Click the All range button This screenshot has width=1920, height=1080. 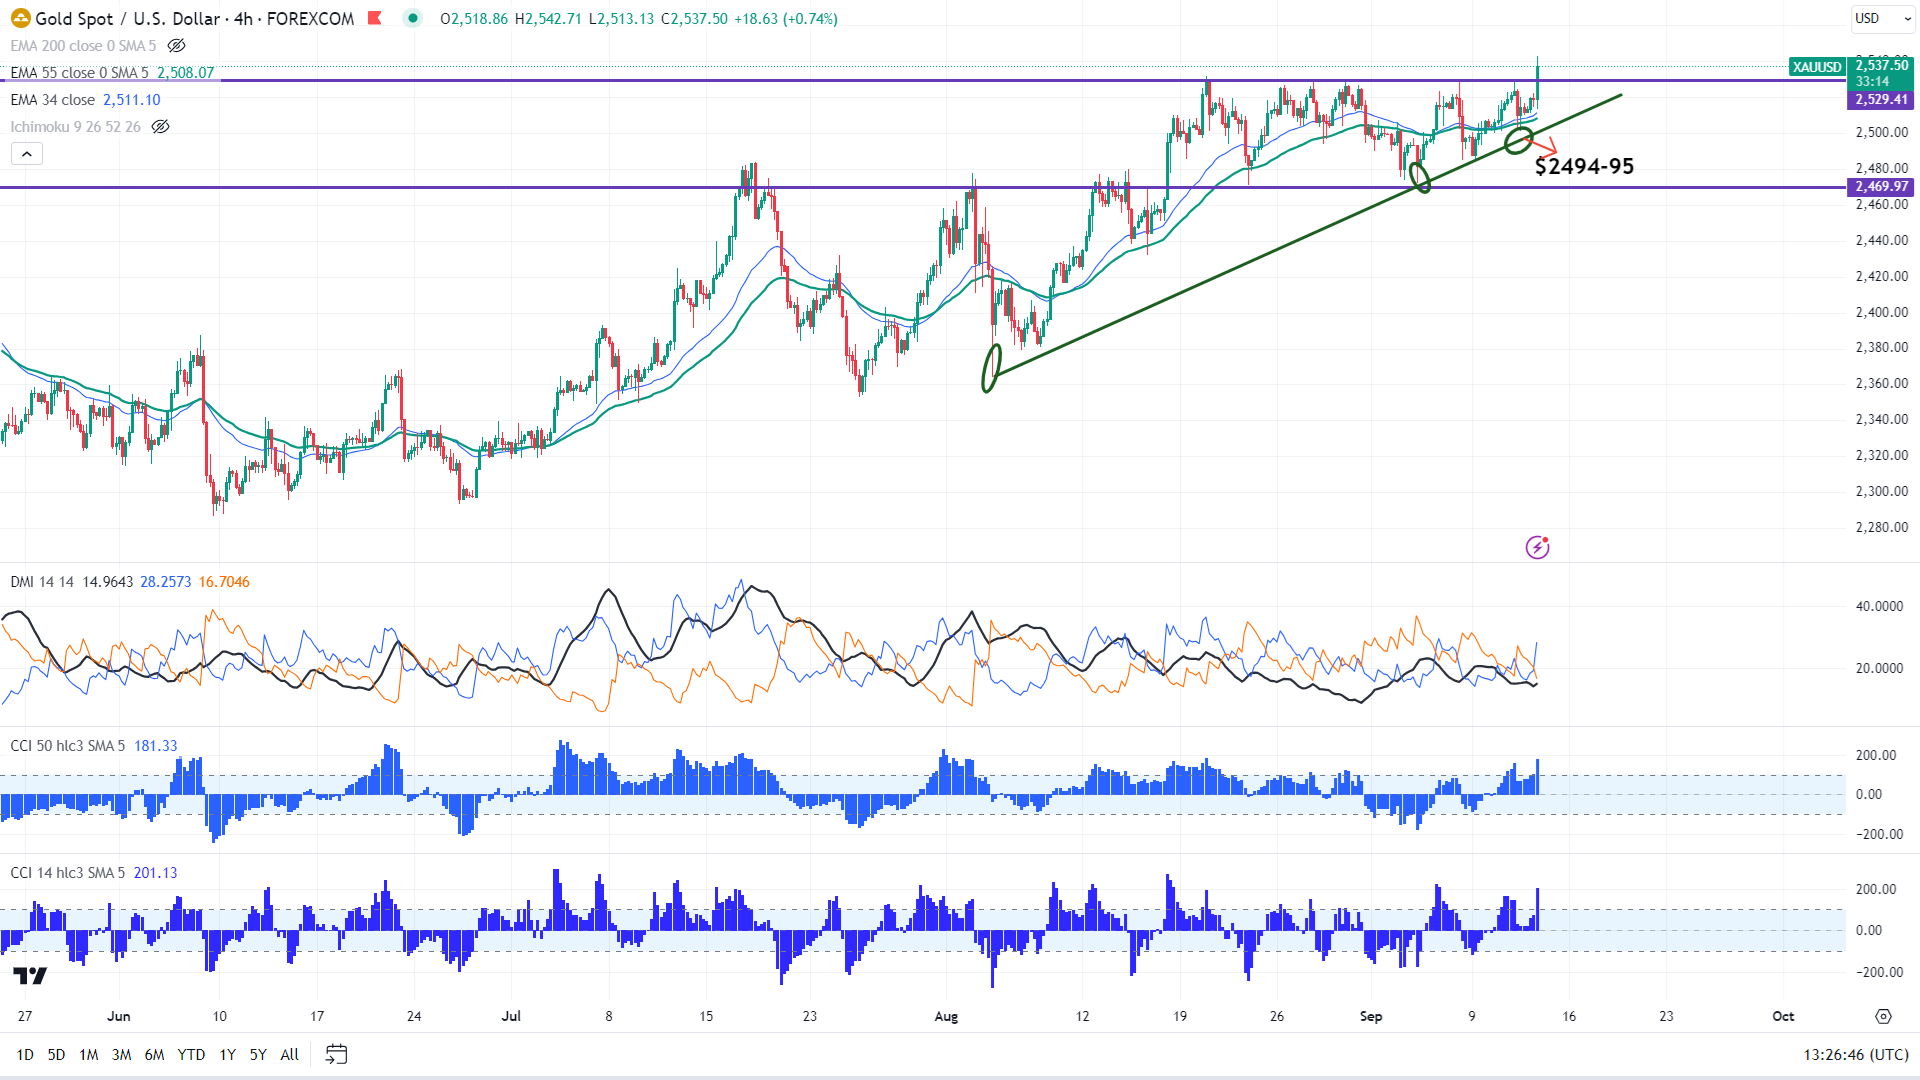point(289,1054)
